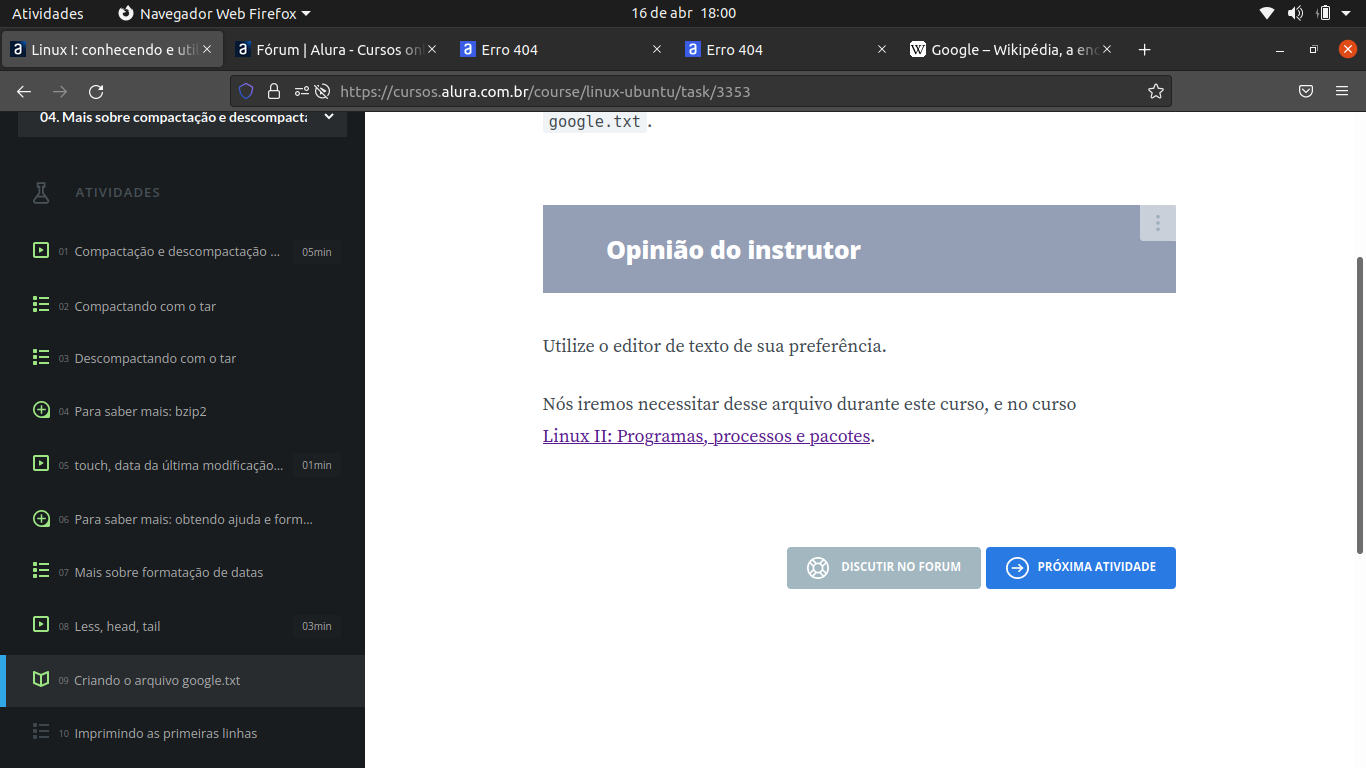
Task: Click the Opinião do instrutor heading
Action: (x=733, y=249)
